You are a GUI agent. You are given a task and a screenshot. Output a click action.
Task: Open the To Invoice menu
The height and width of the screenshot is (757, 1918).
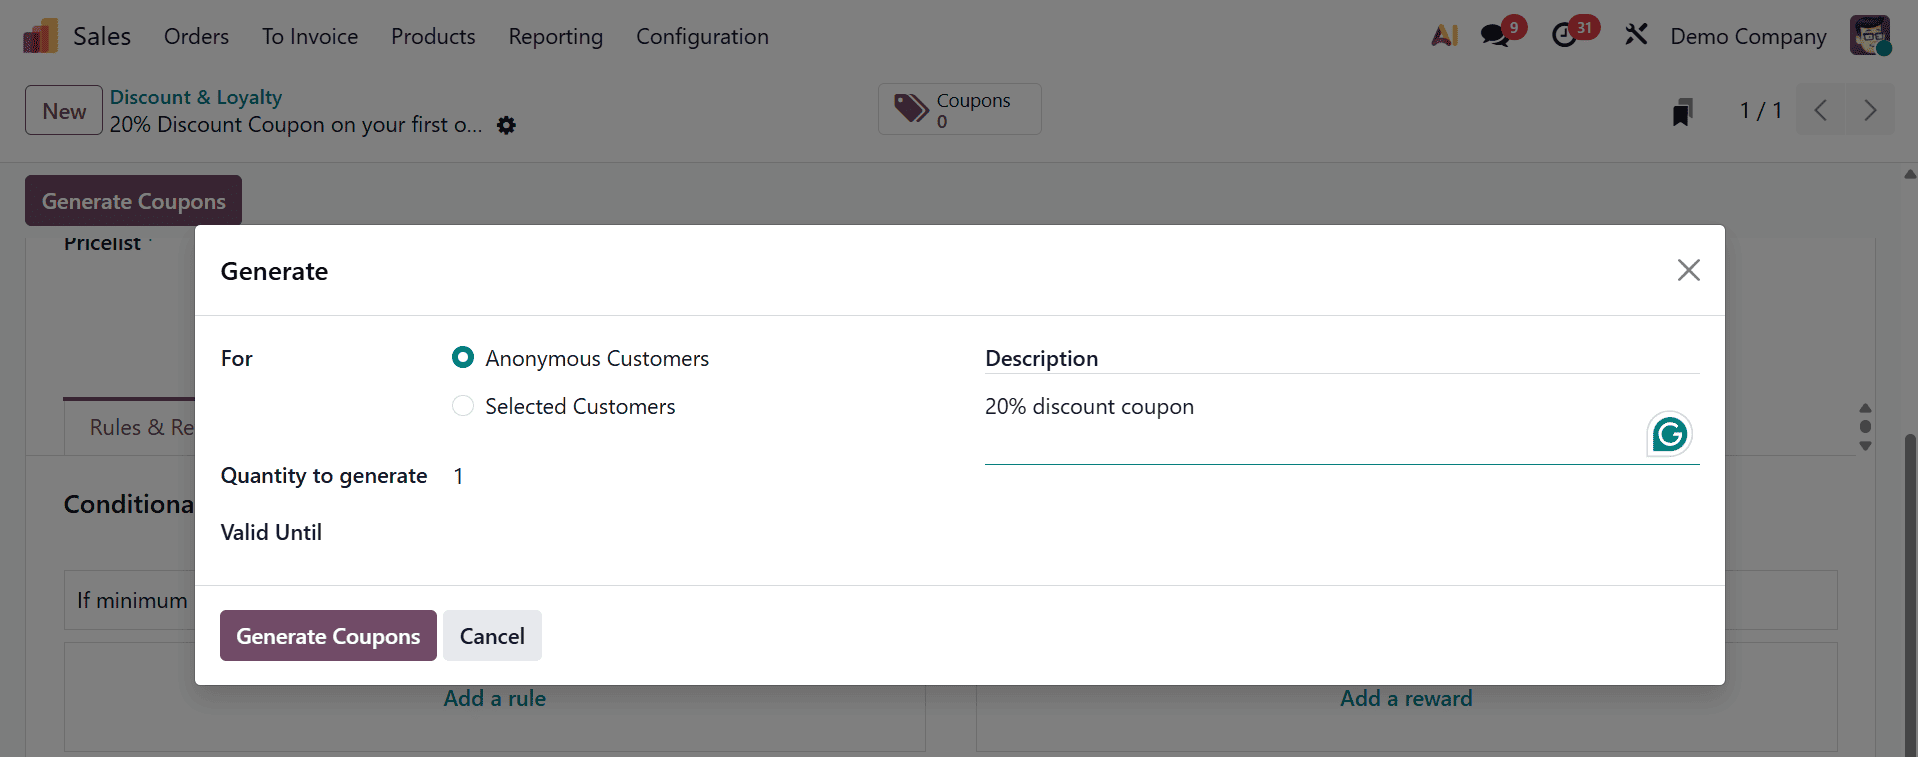310,36
